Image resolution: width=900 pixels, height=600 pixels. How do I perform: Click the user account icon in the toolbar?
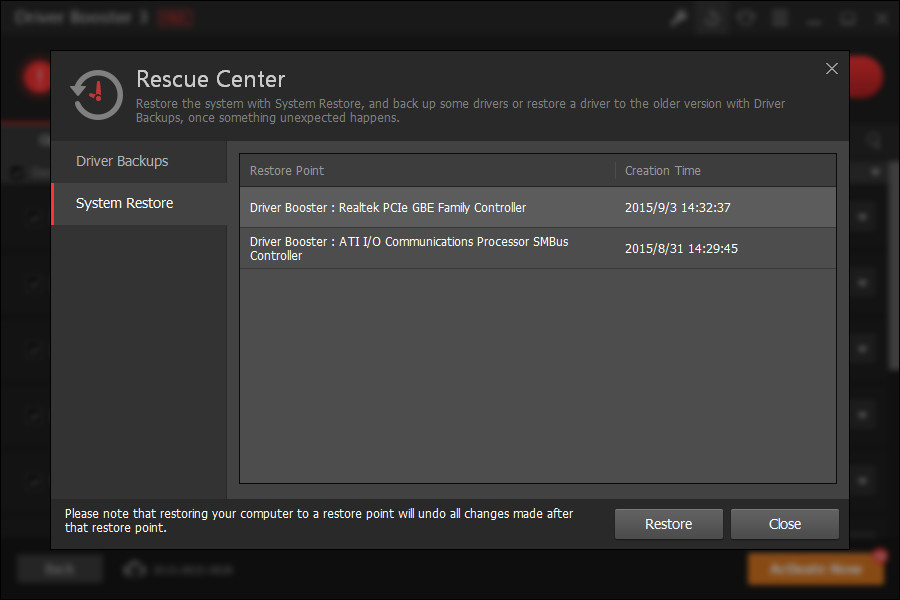(712, 17)
